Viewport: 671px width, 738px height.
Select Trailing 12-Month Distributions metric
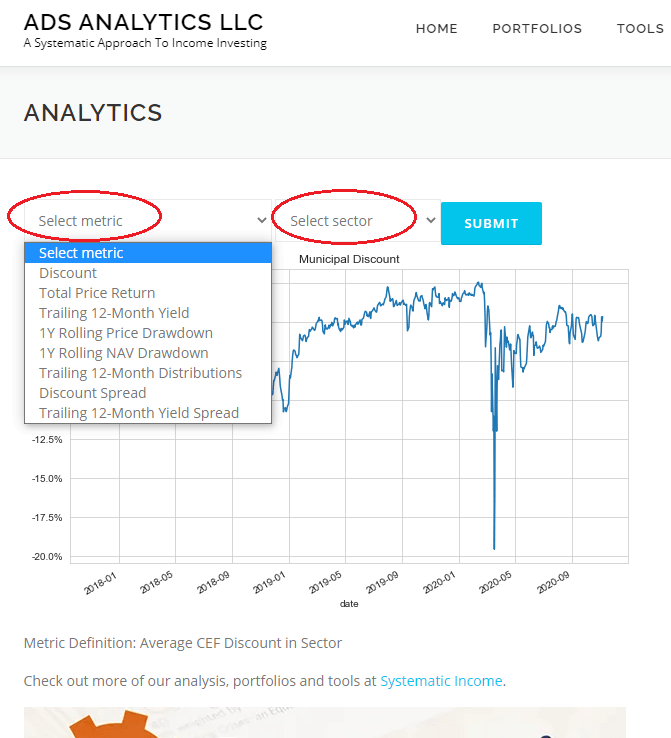click(x=140, y=373)
